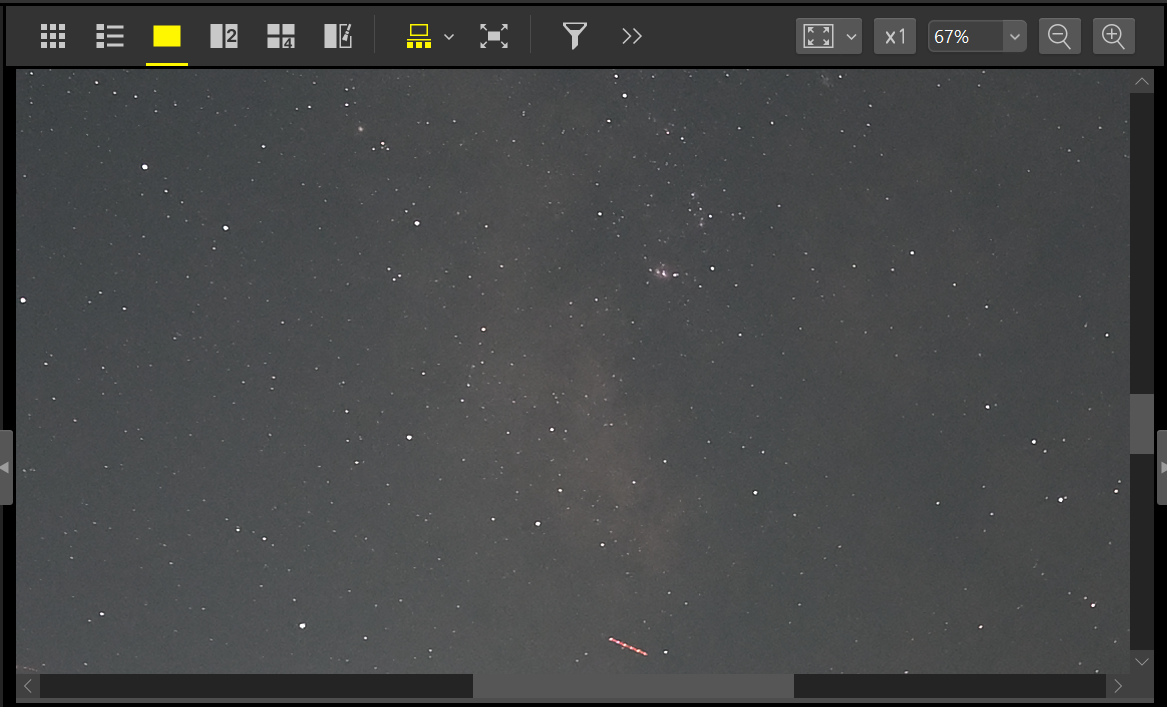Click the horizontal scrollbar thumb
Viewport: 1167px width, 707px height.
pyautogui.click(x=633, y=686)
